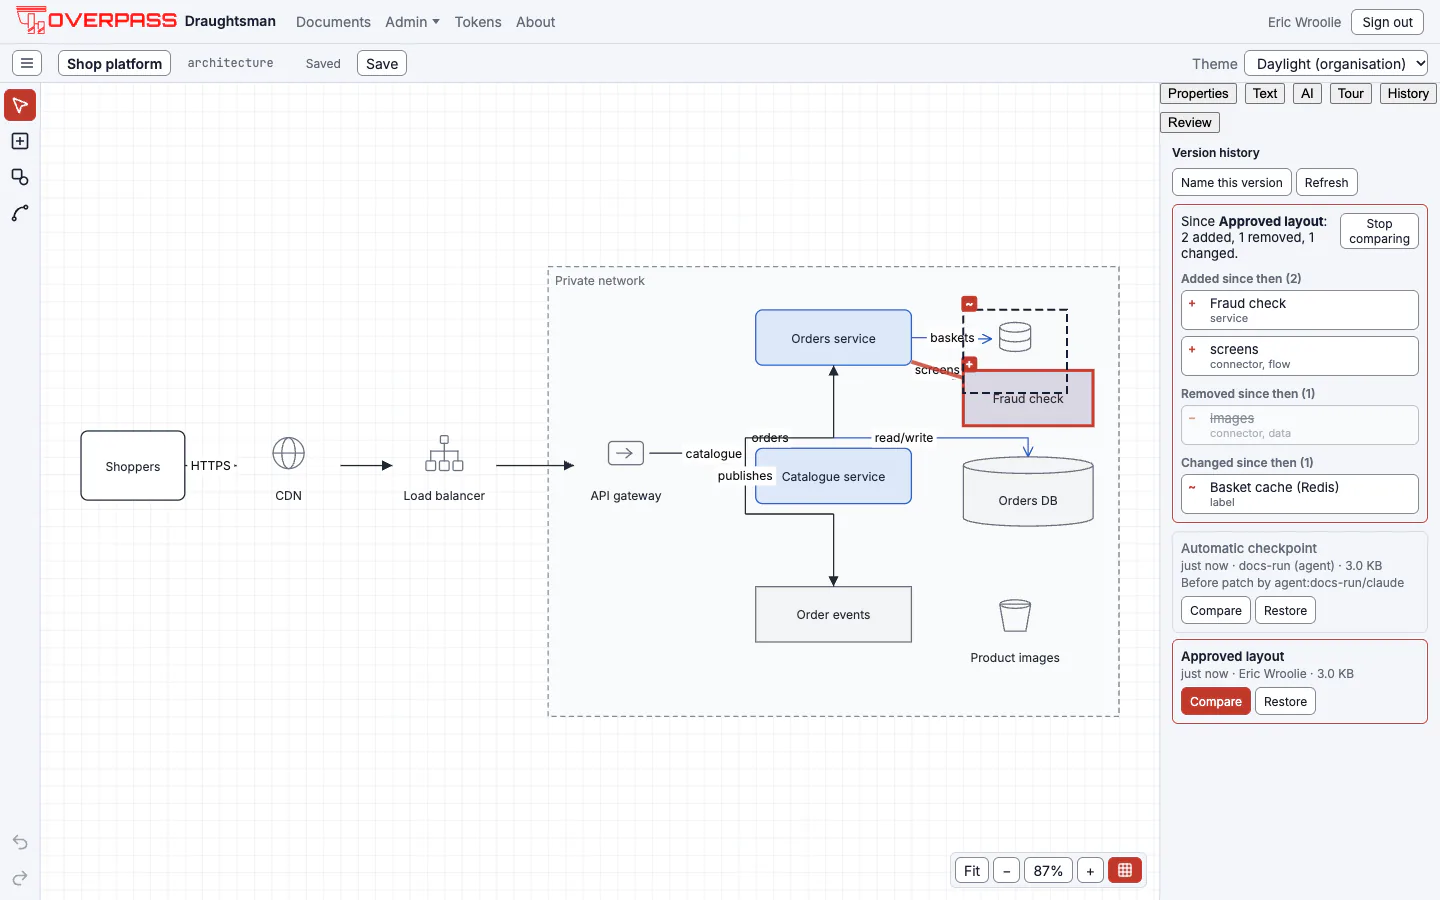The image size is (1440, 900).
Task: Open the Tour tab
Action: coord(1351,93)
